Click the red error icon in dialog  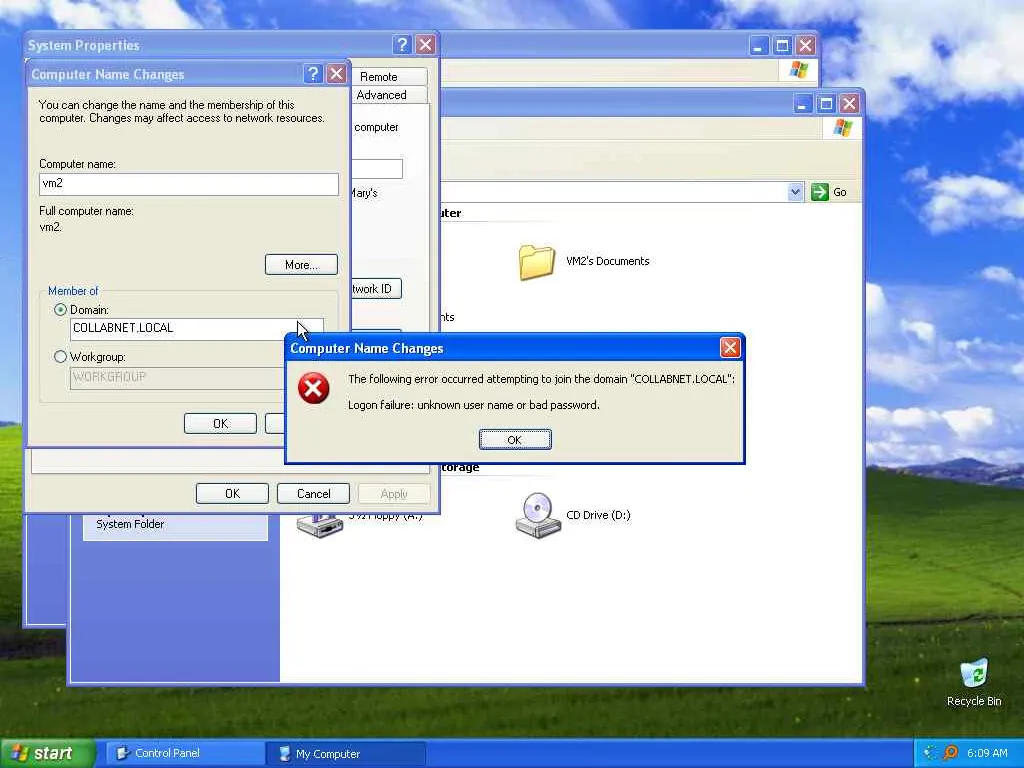(313, 389)
